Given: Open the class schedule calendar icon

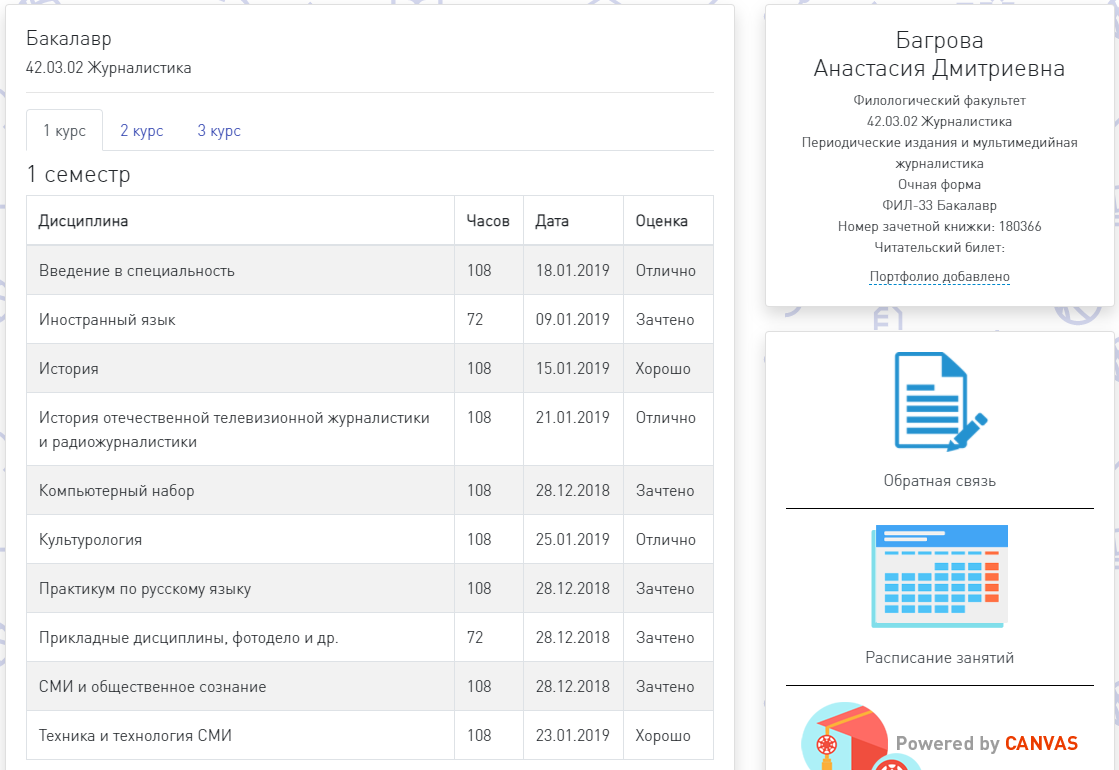Looking at the screenshot, I should tap(939, 576).
